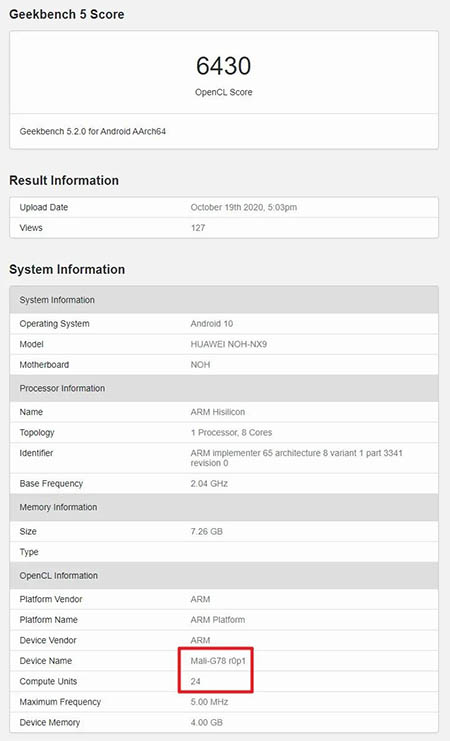This screenshot has width=450, height=741.
Task: Click the Upload Date value October 19th 2020
Action: pos(243,207)
